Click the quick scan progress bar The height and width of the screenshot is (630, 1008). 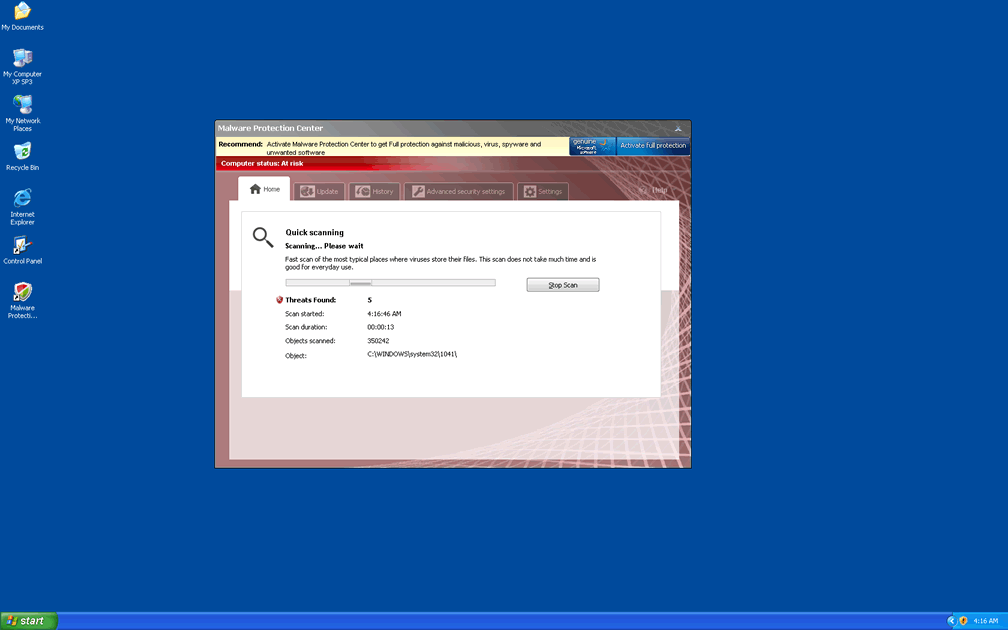pyautogui.click(x=390, y=283)
